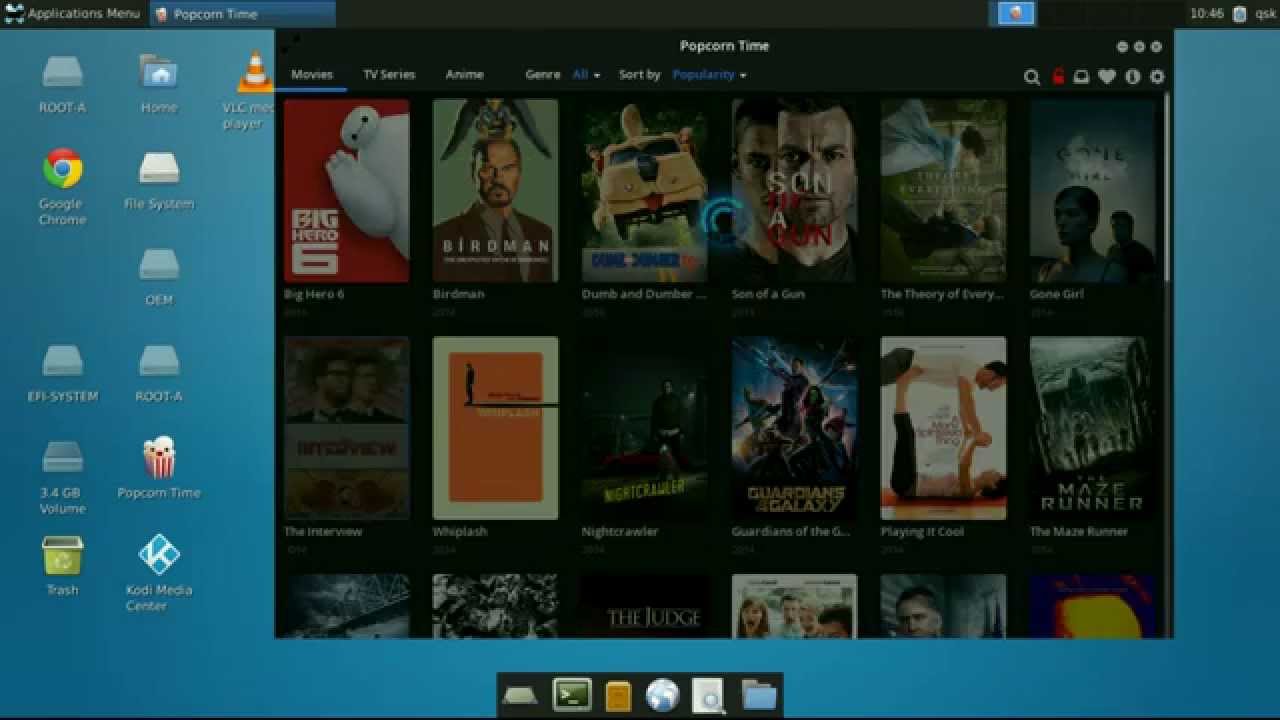Click the movie list vertical scrollbar

(x=1167, y=187)
